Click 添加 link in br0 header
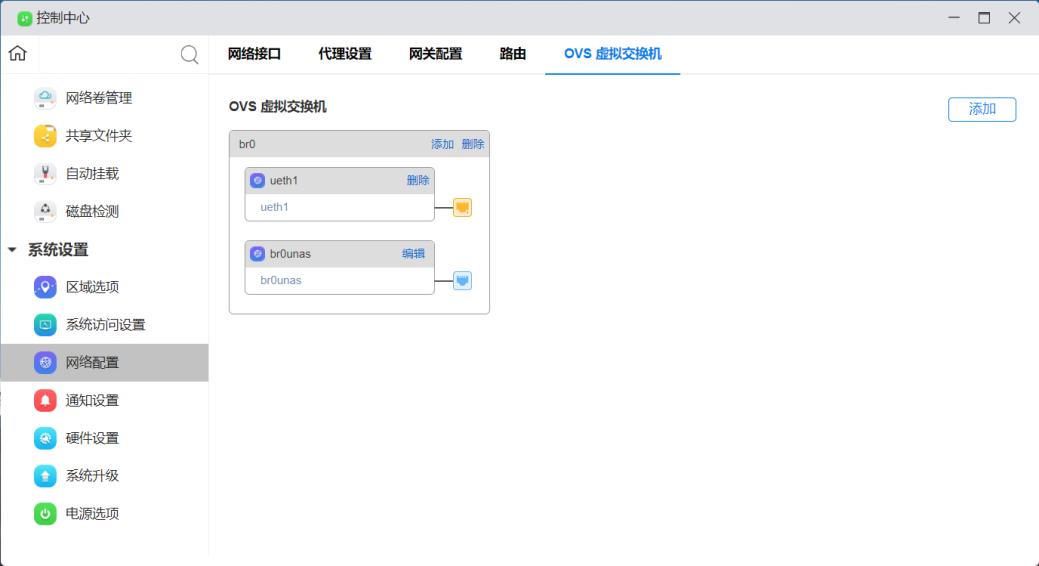The image size is (1039, 566). 442,145
